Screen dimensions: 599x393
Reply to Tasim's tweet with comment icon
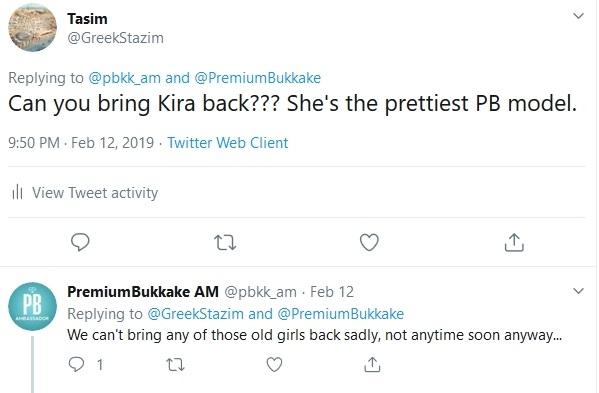[80, 242]
